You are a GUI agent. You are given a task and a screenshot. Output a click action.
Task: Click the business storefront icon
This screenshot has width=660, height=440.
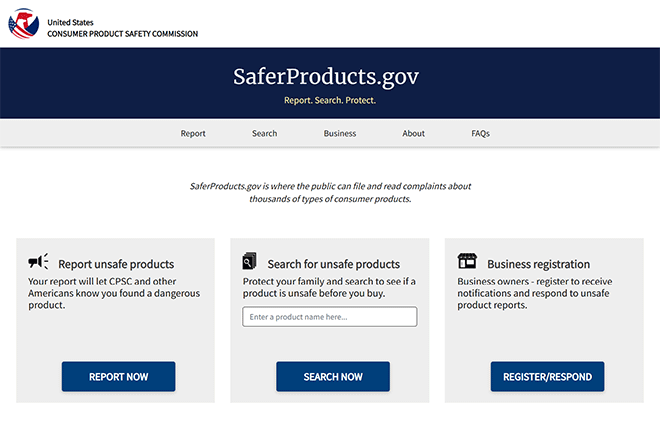pos(467,262)
